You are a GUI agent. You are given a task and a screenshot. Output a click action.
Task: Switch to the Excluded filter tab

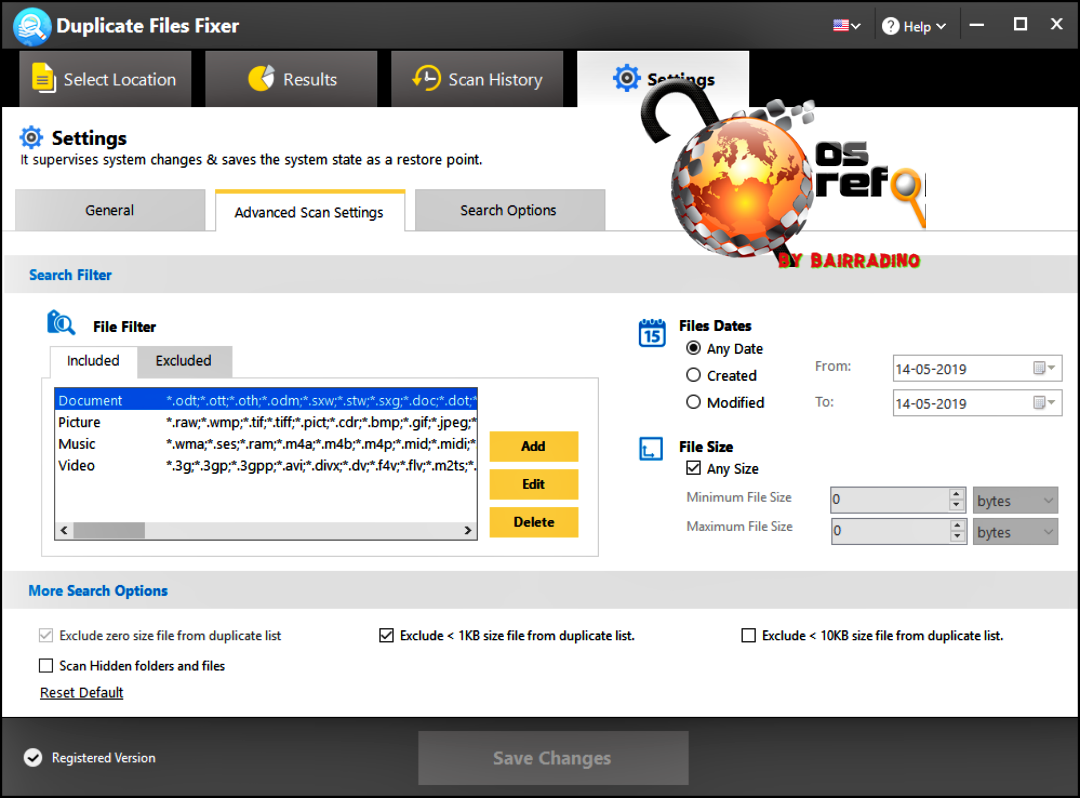tap(184, 361)
